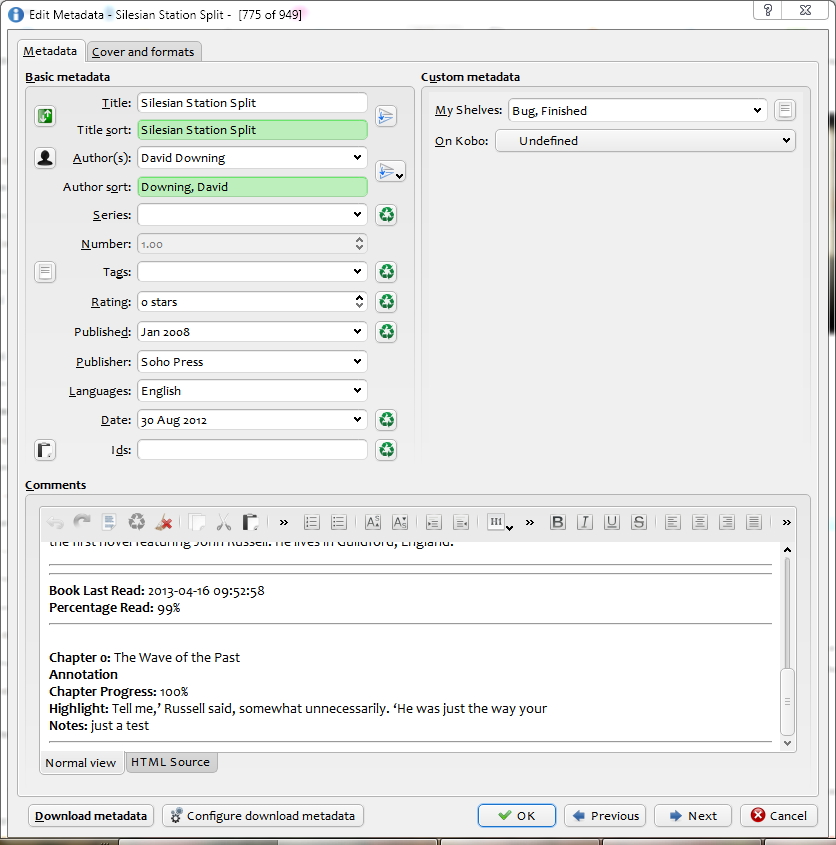Viewport: 836px width, 845px height.
Task: Click the swap title and author icon
Action: coord(45,116)
